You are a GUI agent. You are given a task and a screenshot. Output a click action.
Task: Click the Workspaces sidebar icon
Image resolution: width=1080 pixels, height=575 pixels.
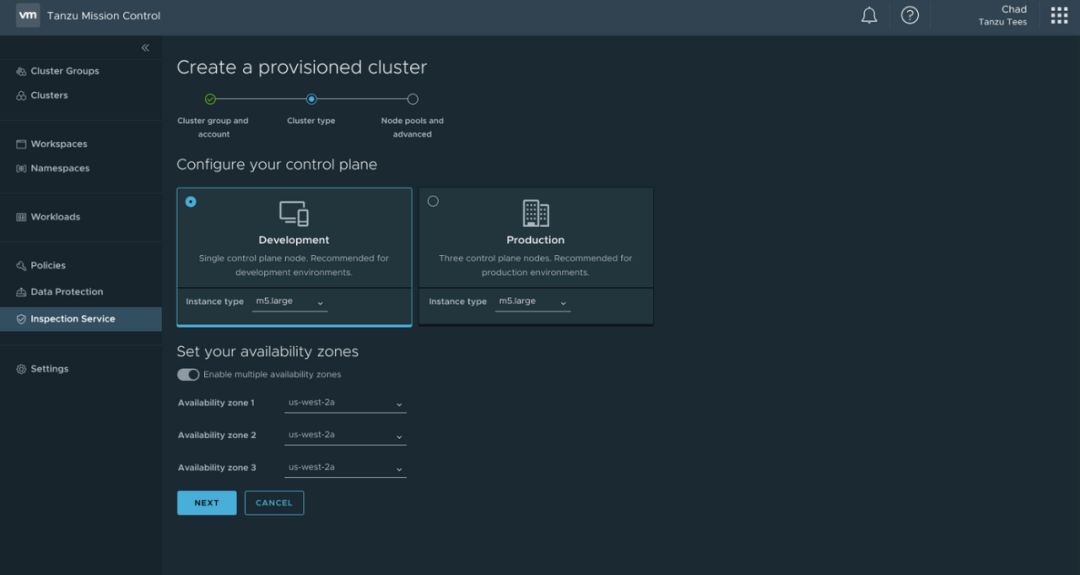(x=21, y=144)
